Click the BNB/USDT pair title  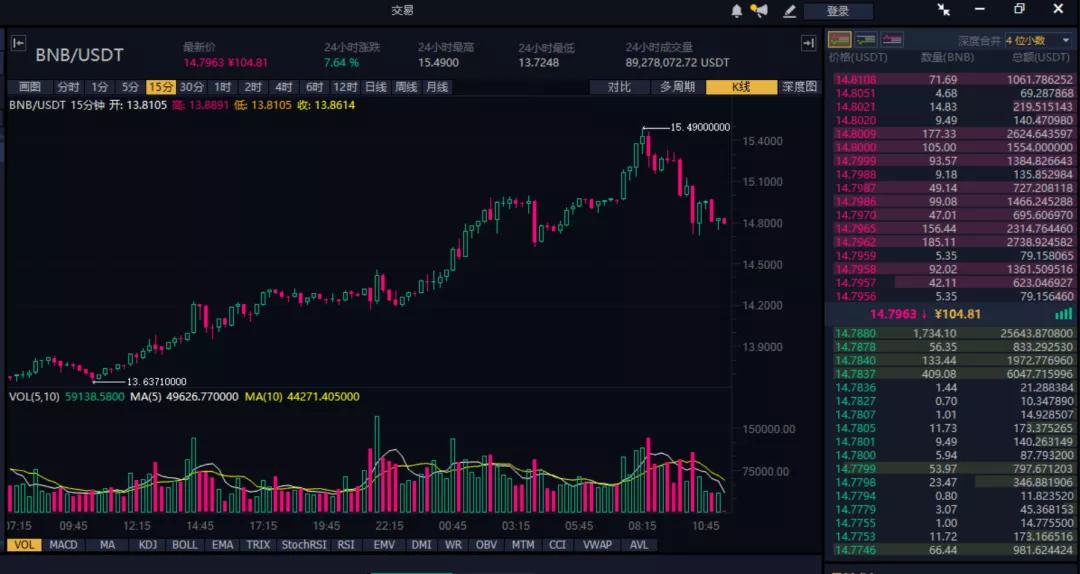(79, 55)
